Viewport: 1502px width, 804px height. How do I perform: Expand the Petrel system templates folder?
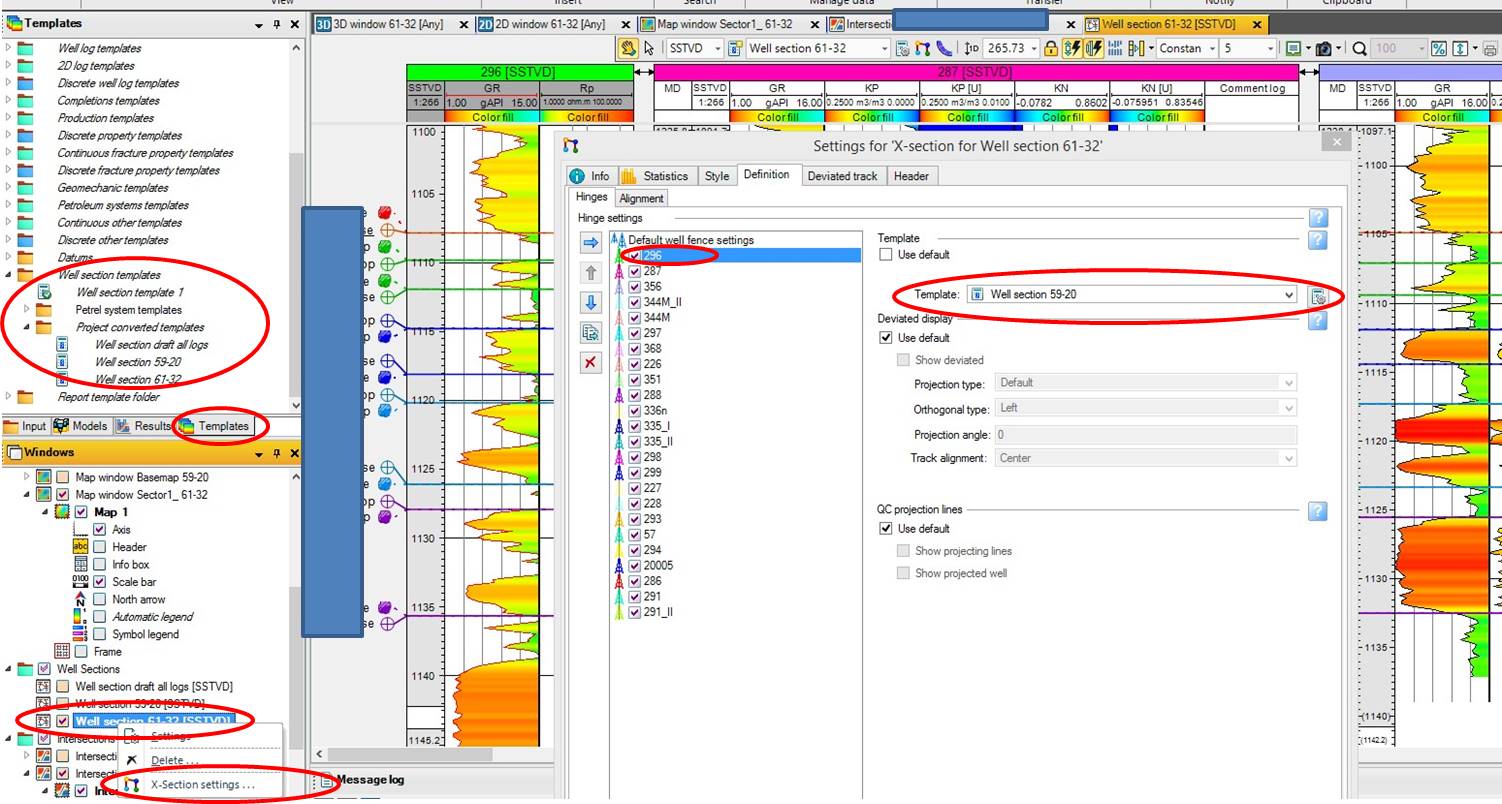[x=28, y=310]
